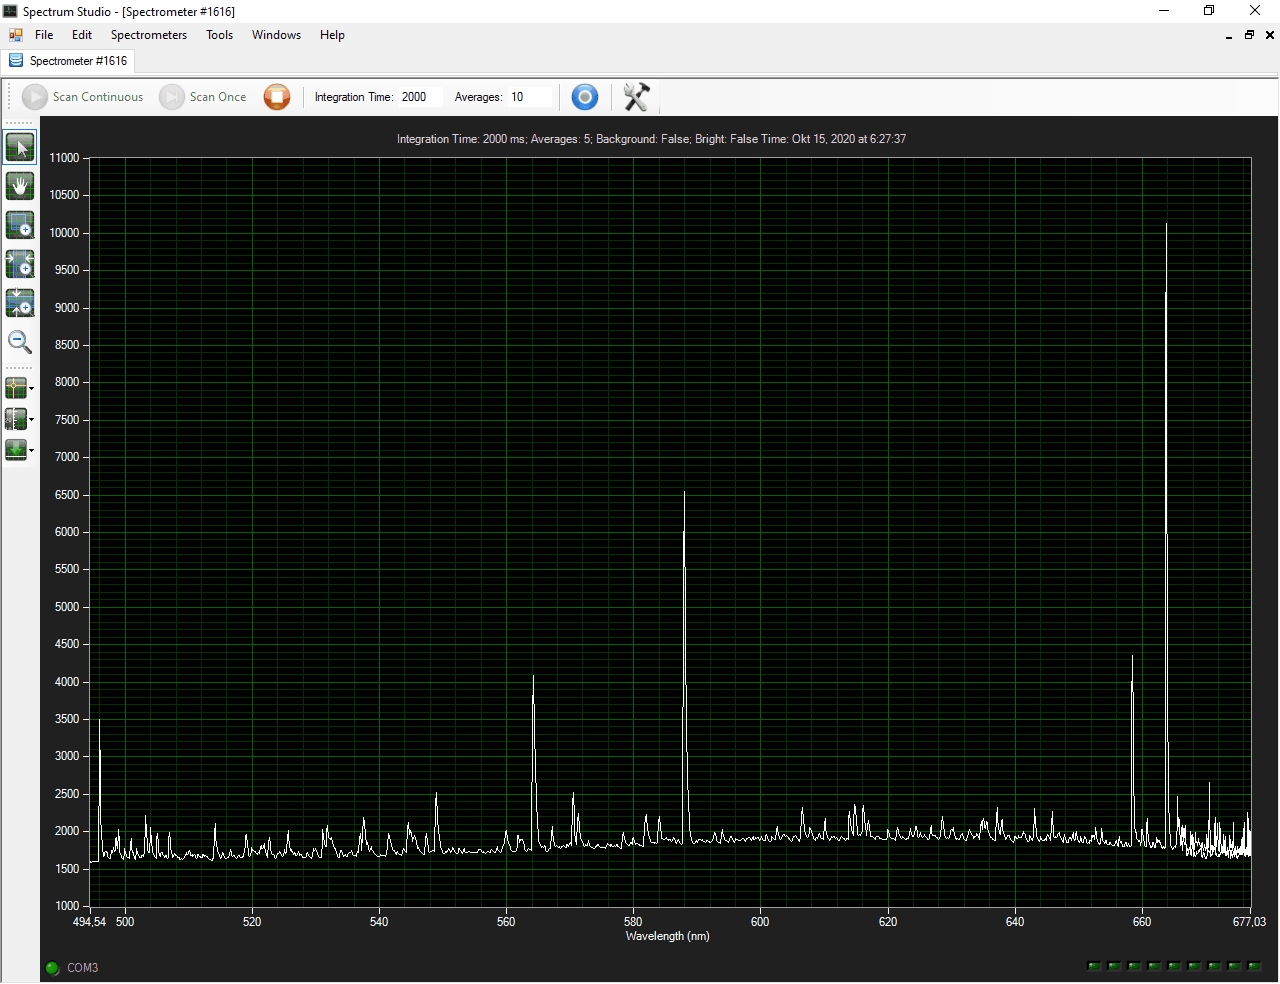Screen dimensions: 1280x984
Task: Activate the hand pan tool
Action: pyautogui.click(x=20, y=186)
